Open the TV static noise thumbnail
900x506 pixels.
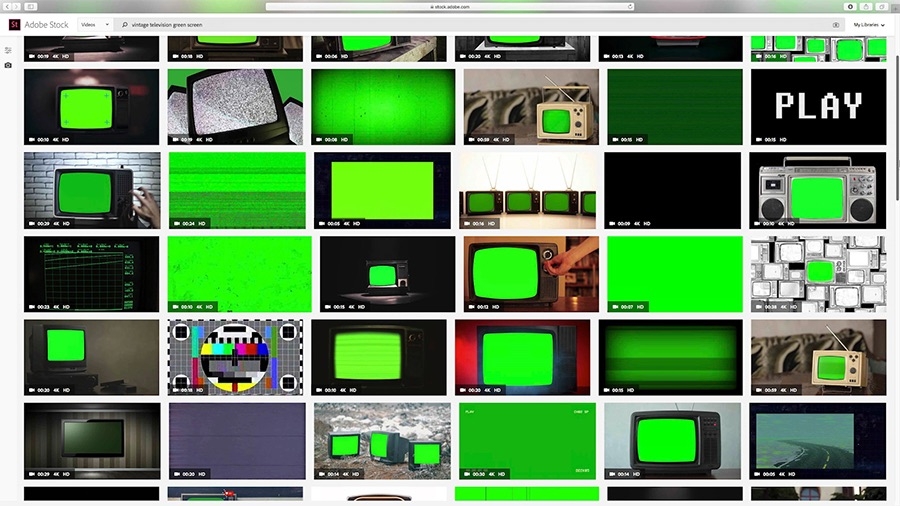coord(235,107)
